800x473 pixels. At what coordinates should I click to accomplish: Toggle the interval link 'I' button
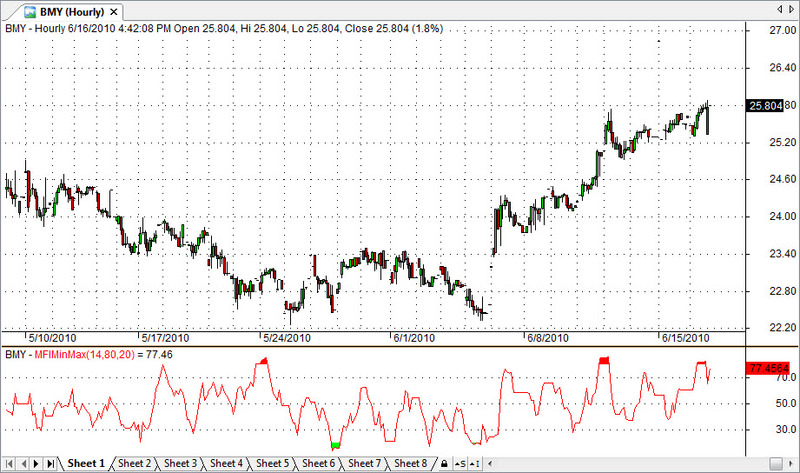tap(474, 464)
